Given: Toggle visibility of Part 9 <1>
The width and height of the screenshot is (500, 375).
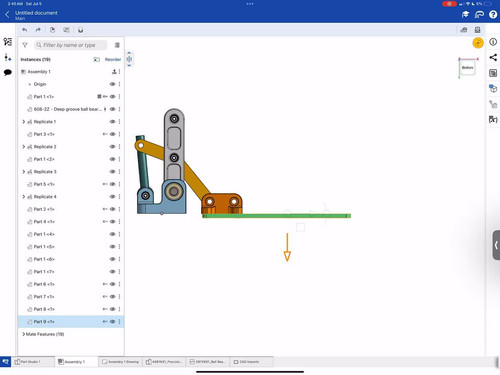Looking at the screenshot, I should click(113, 322).
